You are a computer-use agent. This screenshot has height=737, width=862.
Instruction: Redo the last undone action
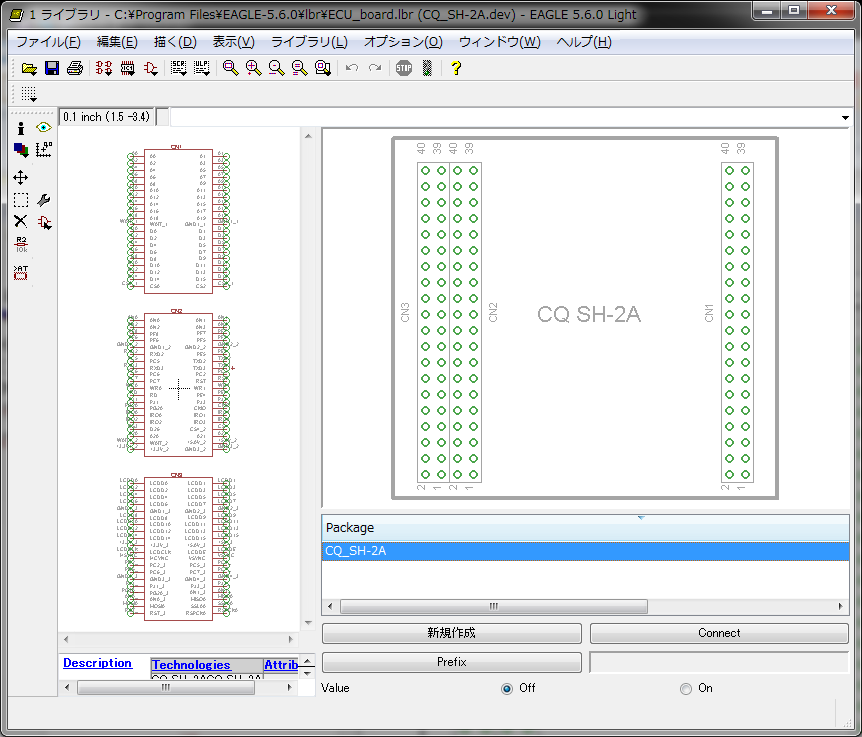(375, 68)
